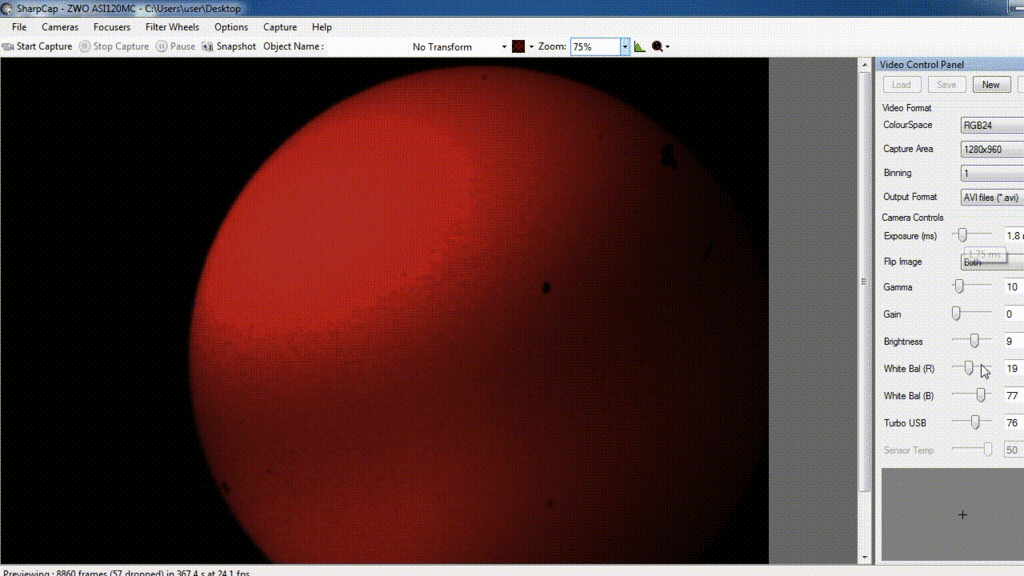Click the preview scrollbar down arrow
Viewport: 1024px width, 576px height.
[865, 557]
